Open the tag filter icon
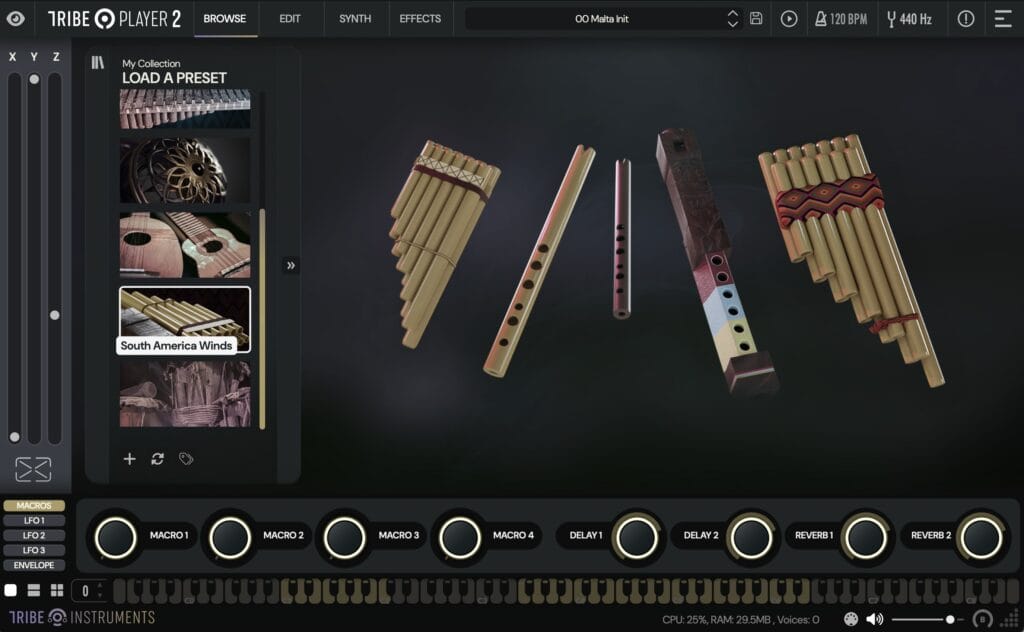Image resolution: width=1024 pixels, height=632 pixels. click(x=186, y=459)
